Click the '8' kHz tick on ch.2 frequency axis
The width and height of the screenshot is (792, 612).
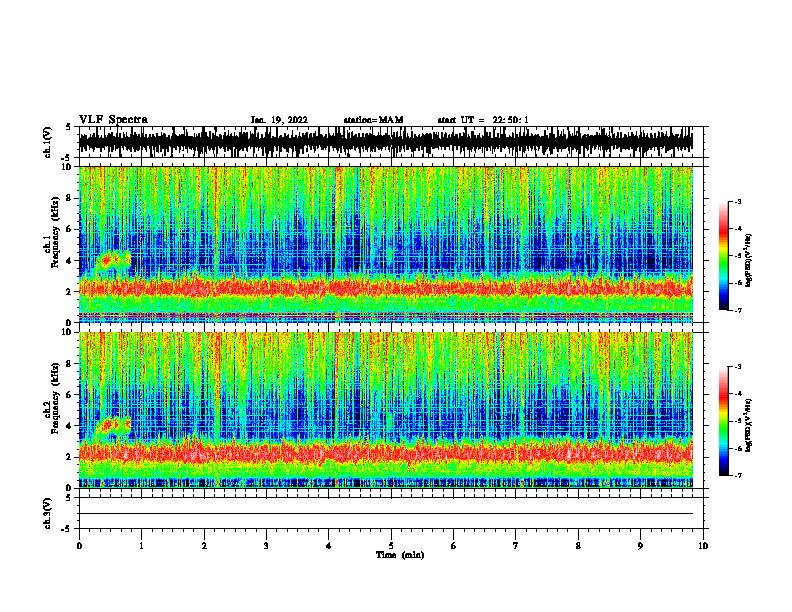(x=70, y=364)
